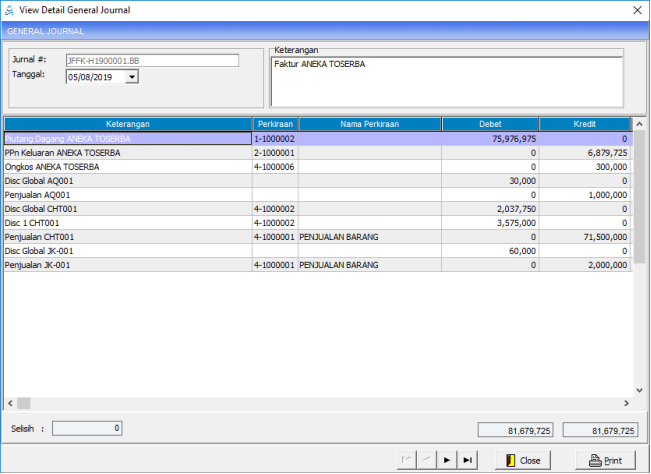Click the Perkiraan column header

click(274, 124)
